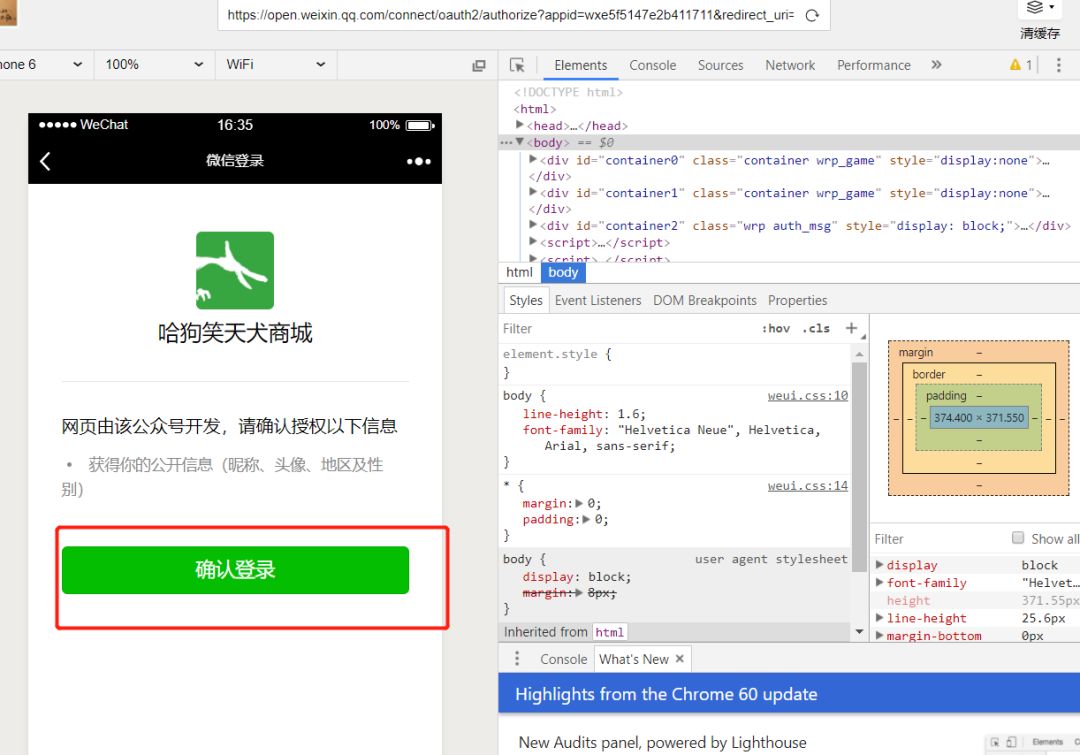Image resolution: width=1080 pixels, height=755 pixels.
Task: Expand the head element node
Action: point(520,125)
